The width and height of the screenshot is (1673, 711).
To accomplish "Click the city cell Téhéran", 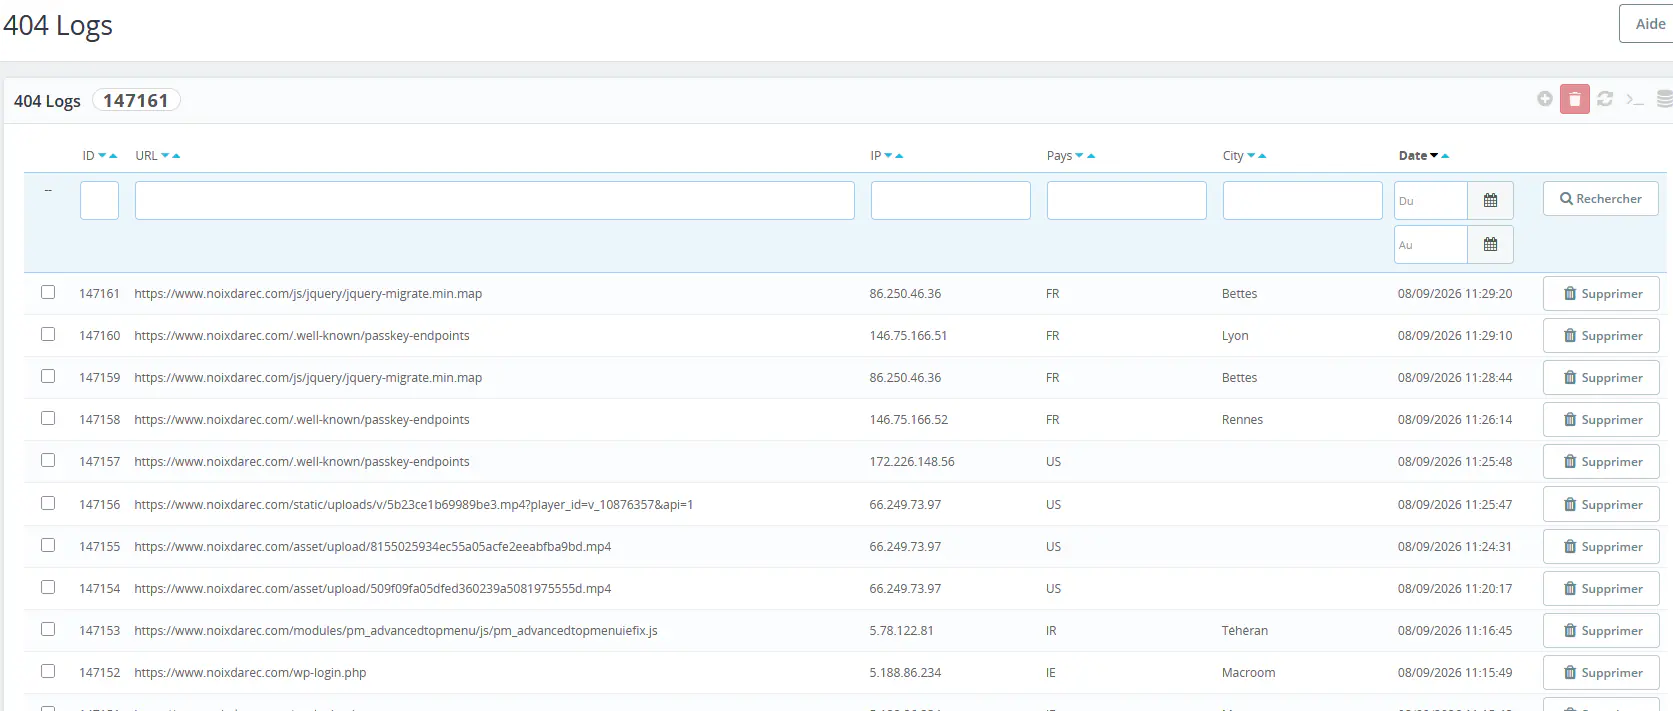I will tap(1245, 631).
